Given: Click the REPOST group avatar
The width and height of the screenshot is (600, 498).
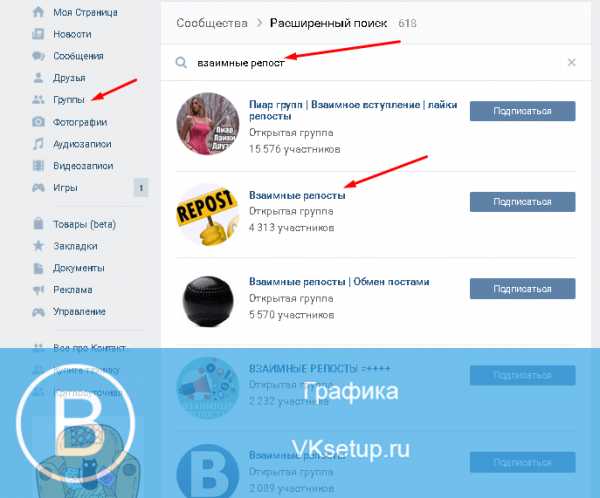Looking at the screenshot, I should coord(208,214).
